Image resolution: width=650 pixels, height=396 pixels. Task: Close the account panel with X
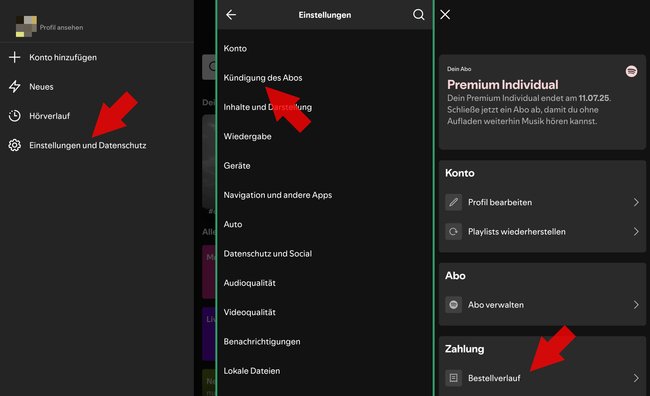click(445, 15)
